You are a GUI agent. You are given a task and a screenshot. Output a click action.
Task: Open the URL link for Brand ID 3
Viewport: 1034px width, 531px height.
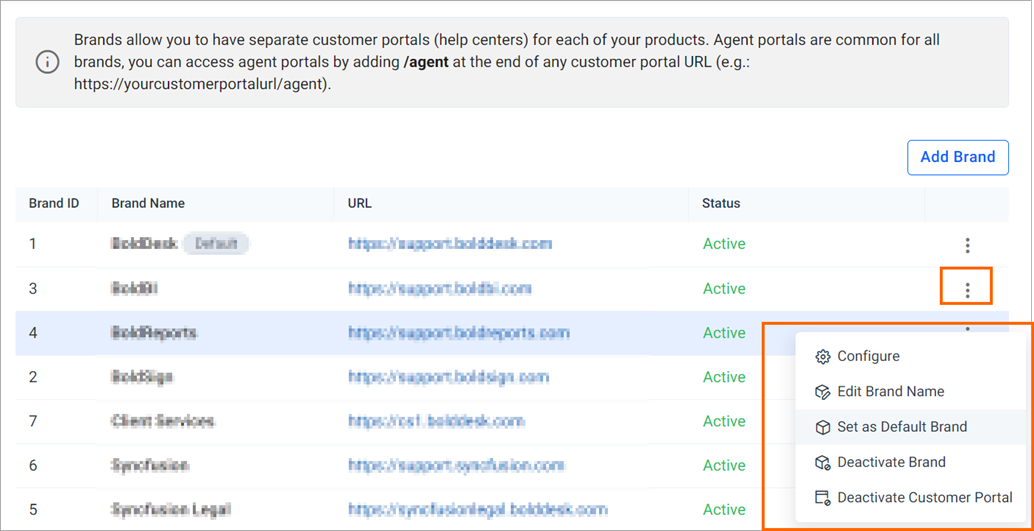pyautogui.click(x=440, y=289)
